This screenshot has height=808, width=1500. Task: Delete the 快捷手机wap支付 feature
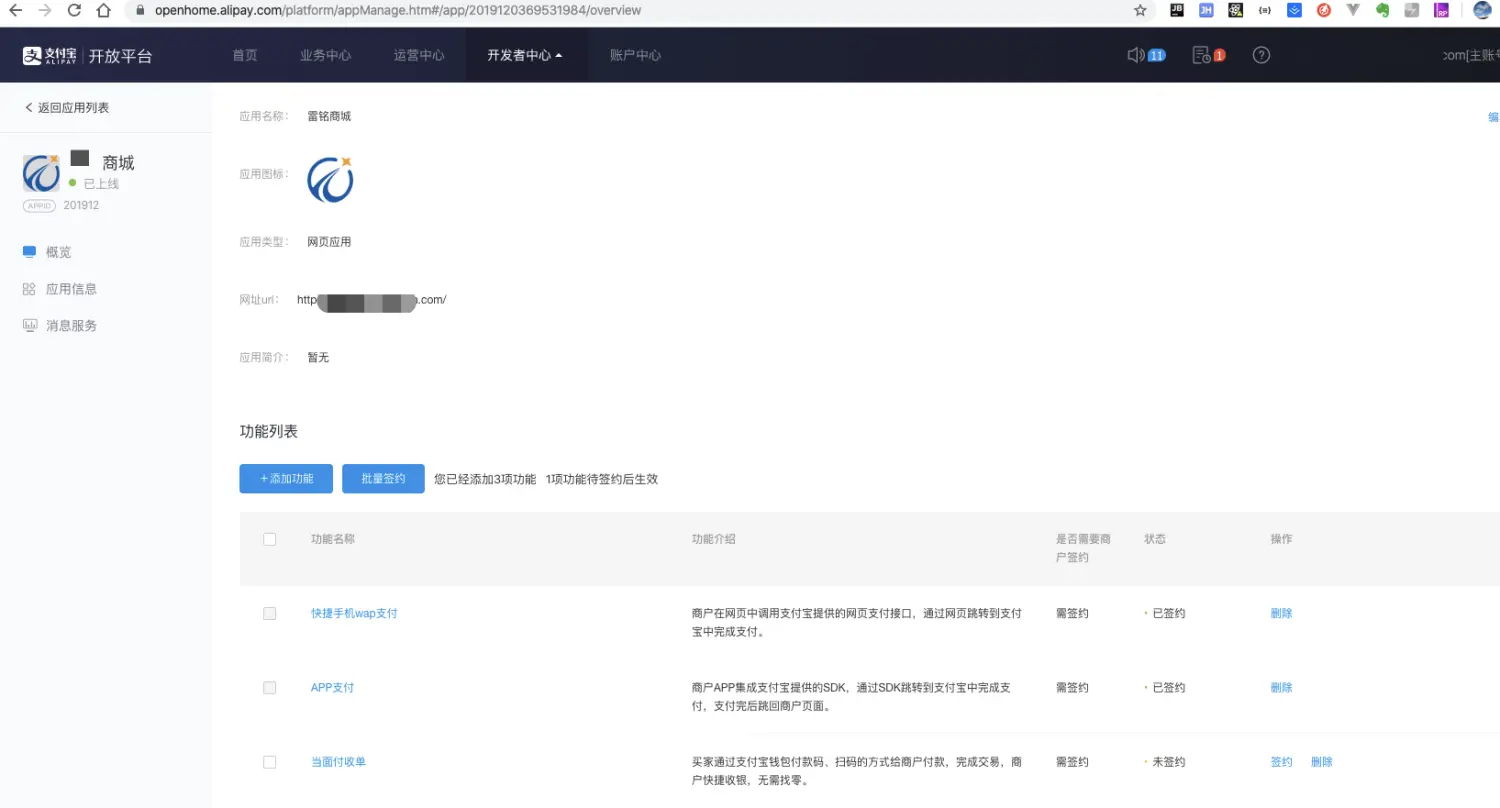tap(1281, 613)
